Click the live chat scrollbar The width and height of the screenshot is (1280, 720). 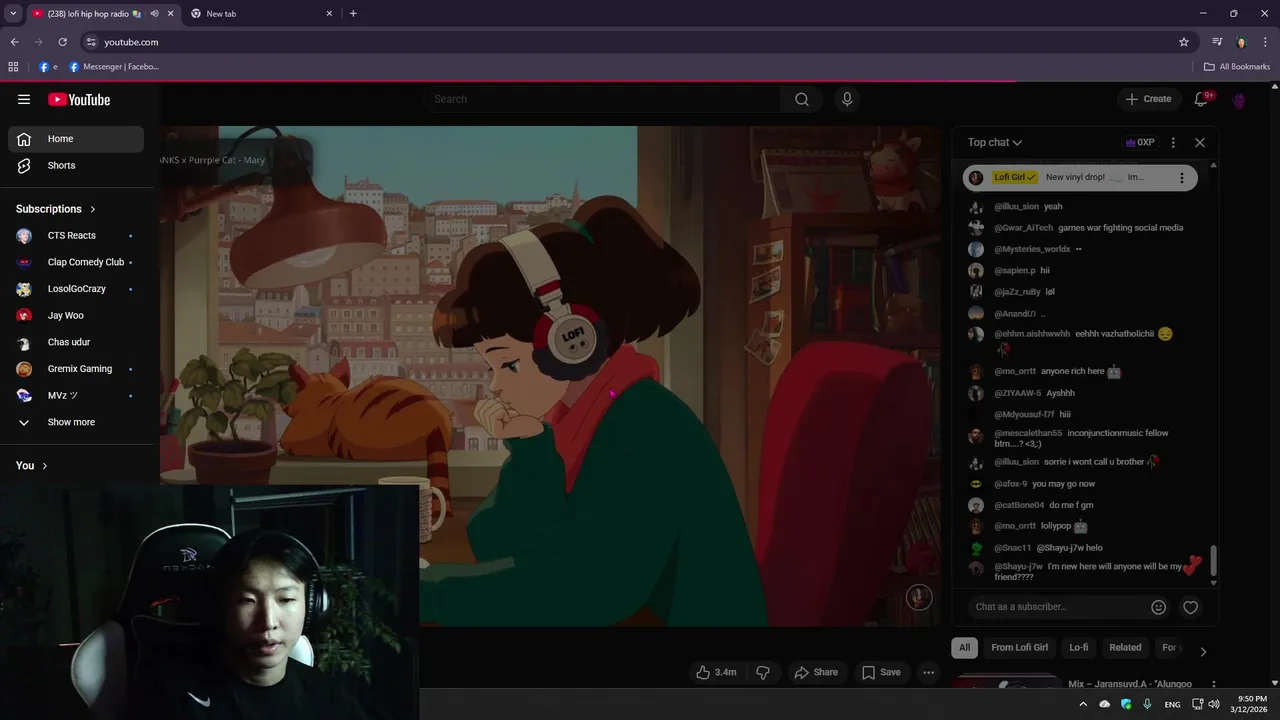pos(1214,561)
